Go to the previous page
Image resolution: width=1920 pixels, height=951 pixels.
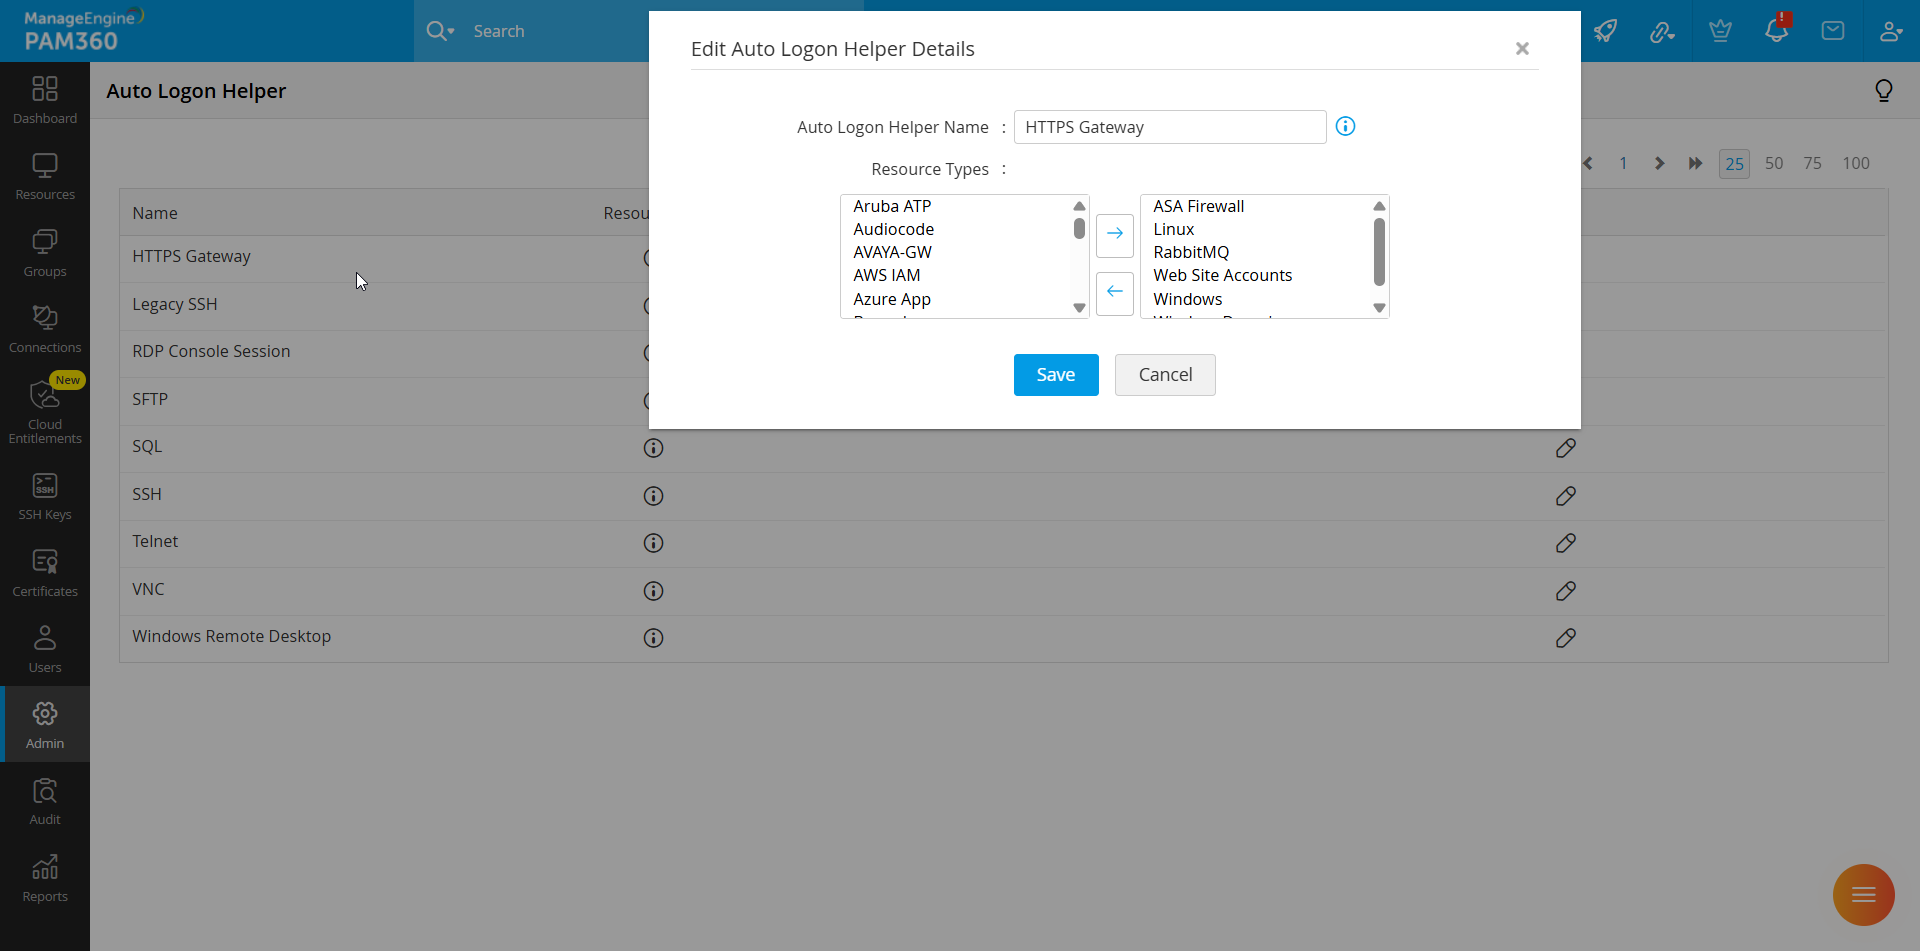1588,163
